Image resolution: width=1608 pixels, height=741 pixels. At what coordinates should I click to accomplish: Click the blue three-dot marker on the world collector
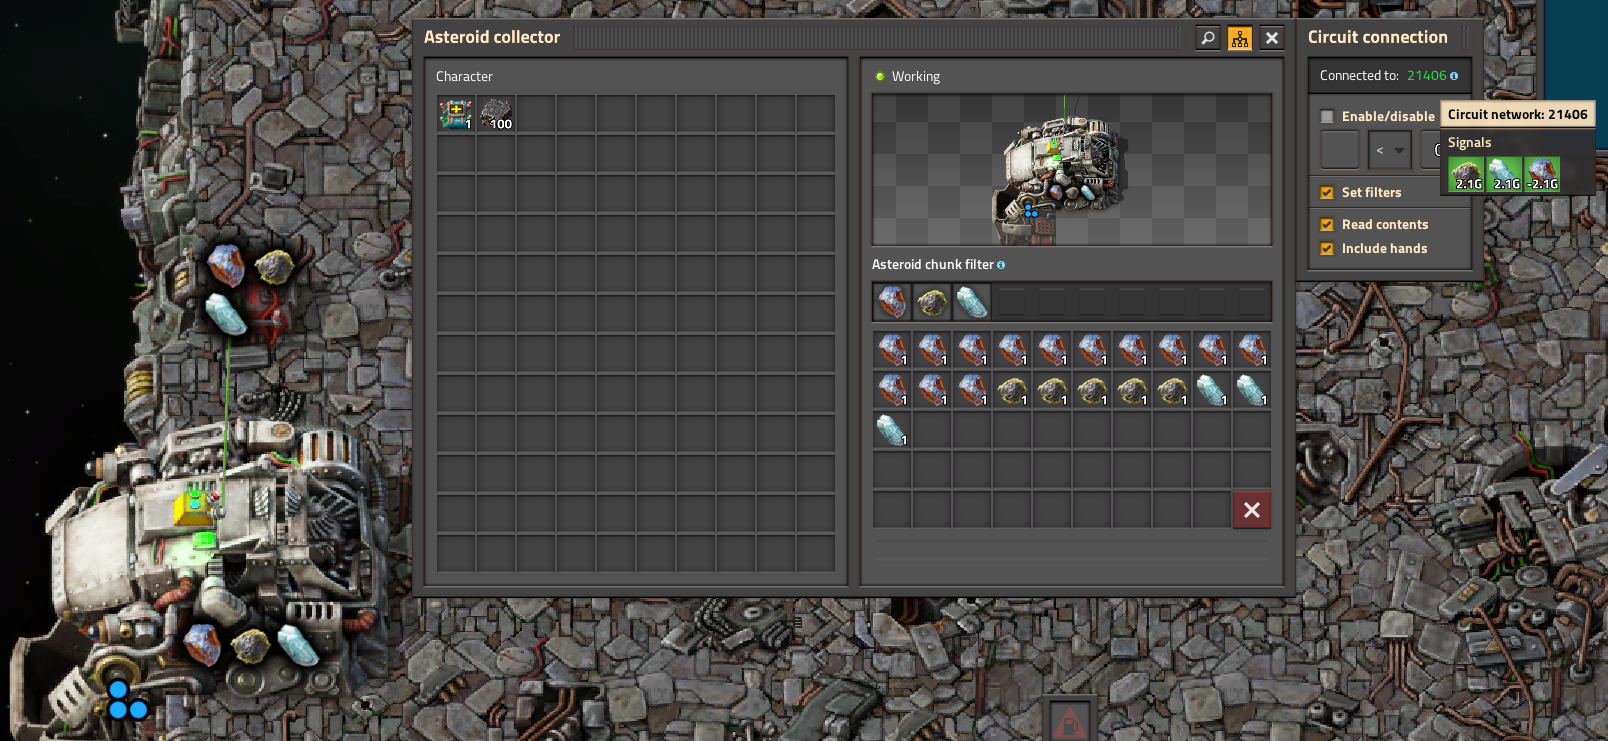[127, 701]
